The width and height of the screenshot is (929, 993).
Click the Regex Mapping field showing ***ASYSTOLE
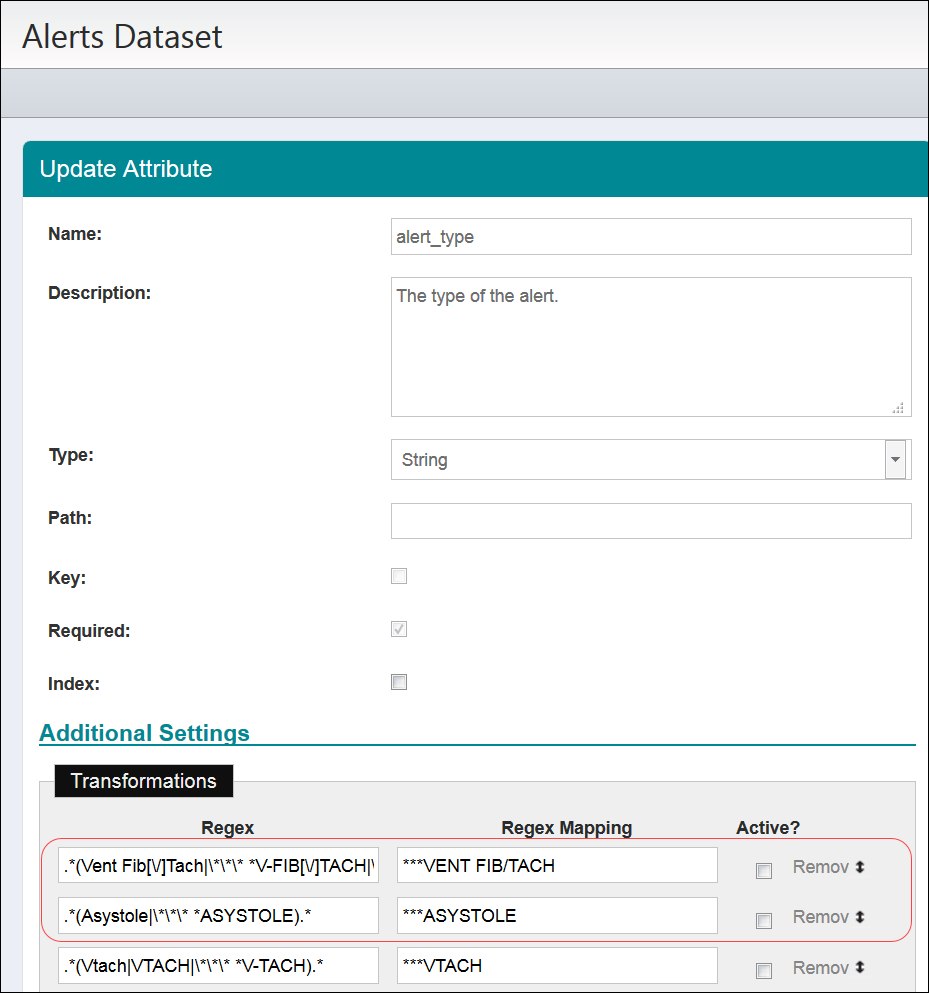click(x=555, y=915)
